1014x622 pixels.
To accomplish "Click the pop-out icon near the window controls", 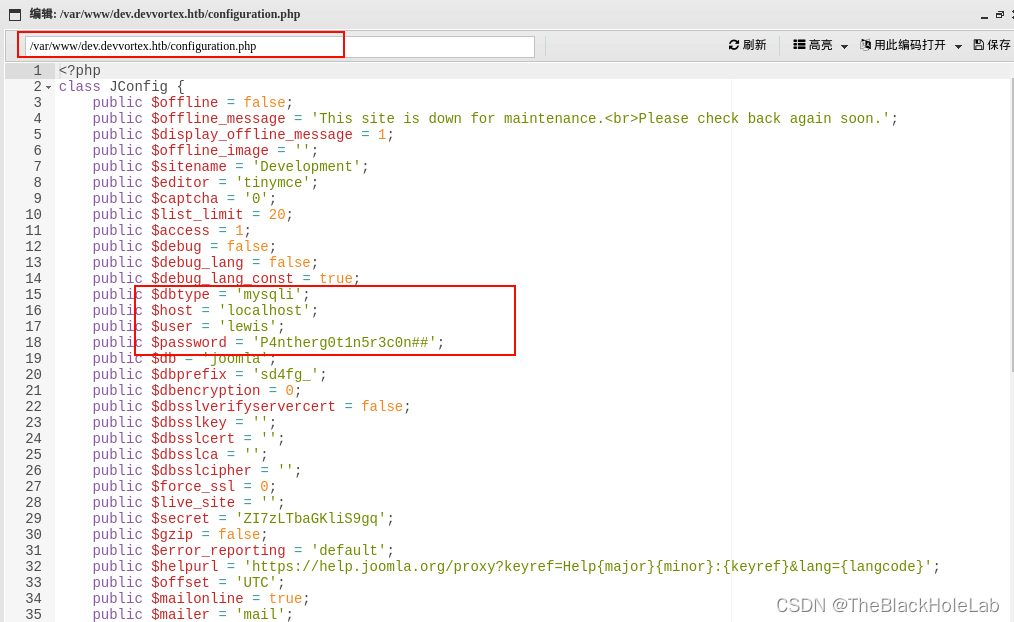I will point(1011,15).
